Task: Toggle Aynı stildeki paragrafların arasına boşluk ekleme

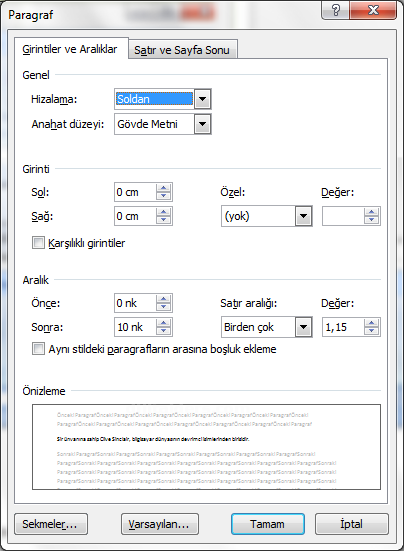Action: (38, 349)
